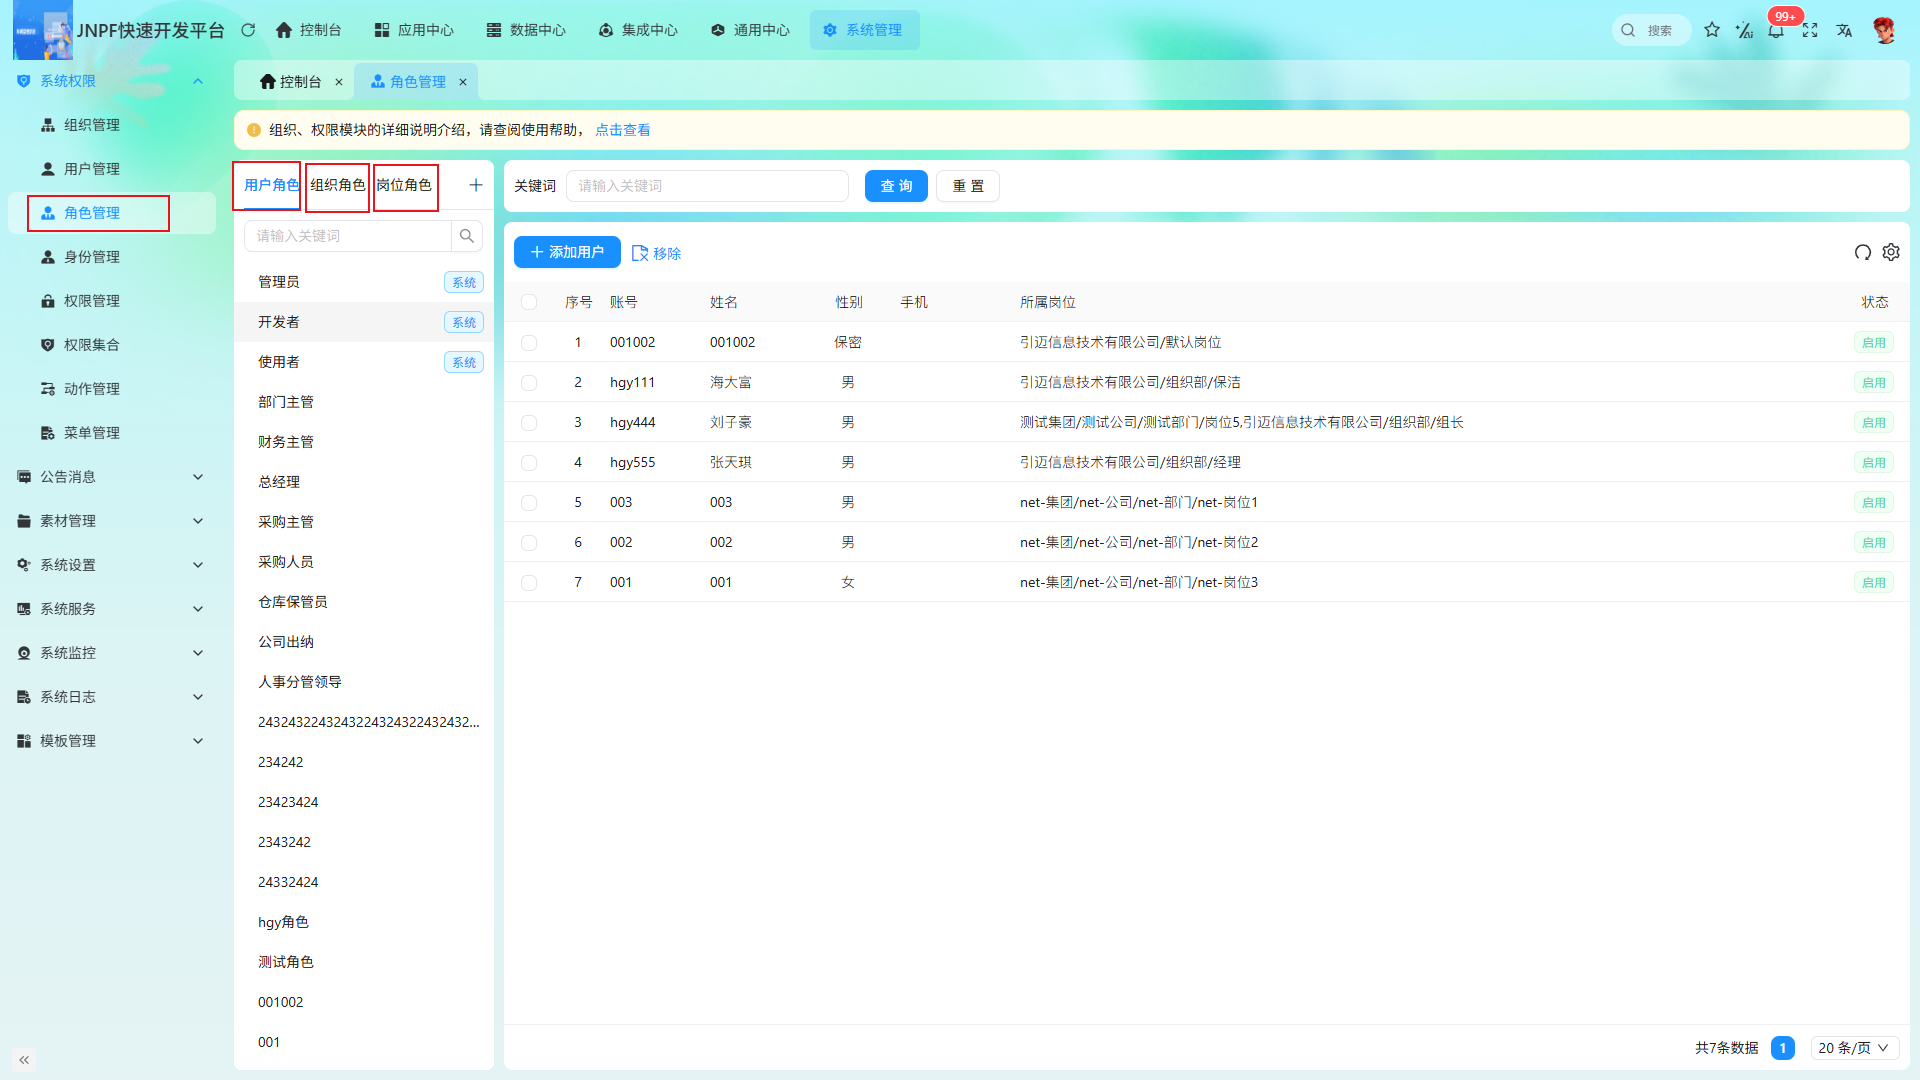Open the user avatar menu
Screen dimensions: 1920x1080
[1885, 30]
